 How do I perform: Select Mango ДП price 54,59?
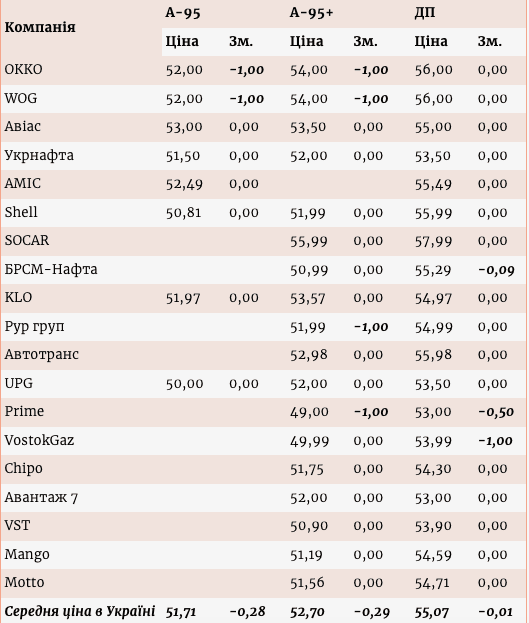[x=433, y=555]
